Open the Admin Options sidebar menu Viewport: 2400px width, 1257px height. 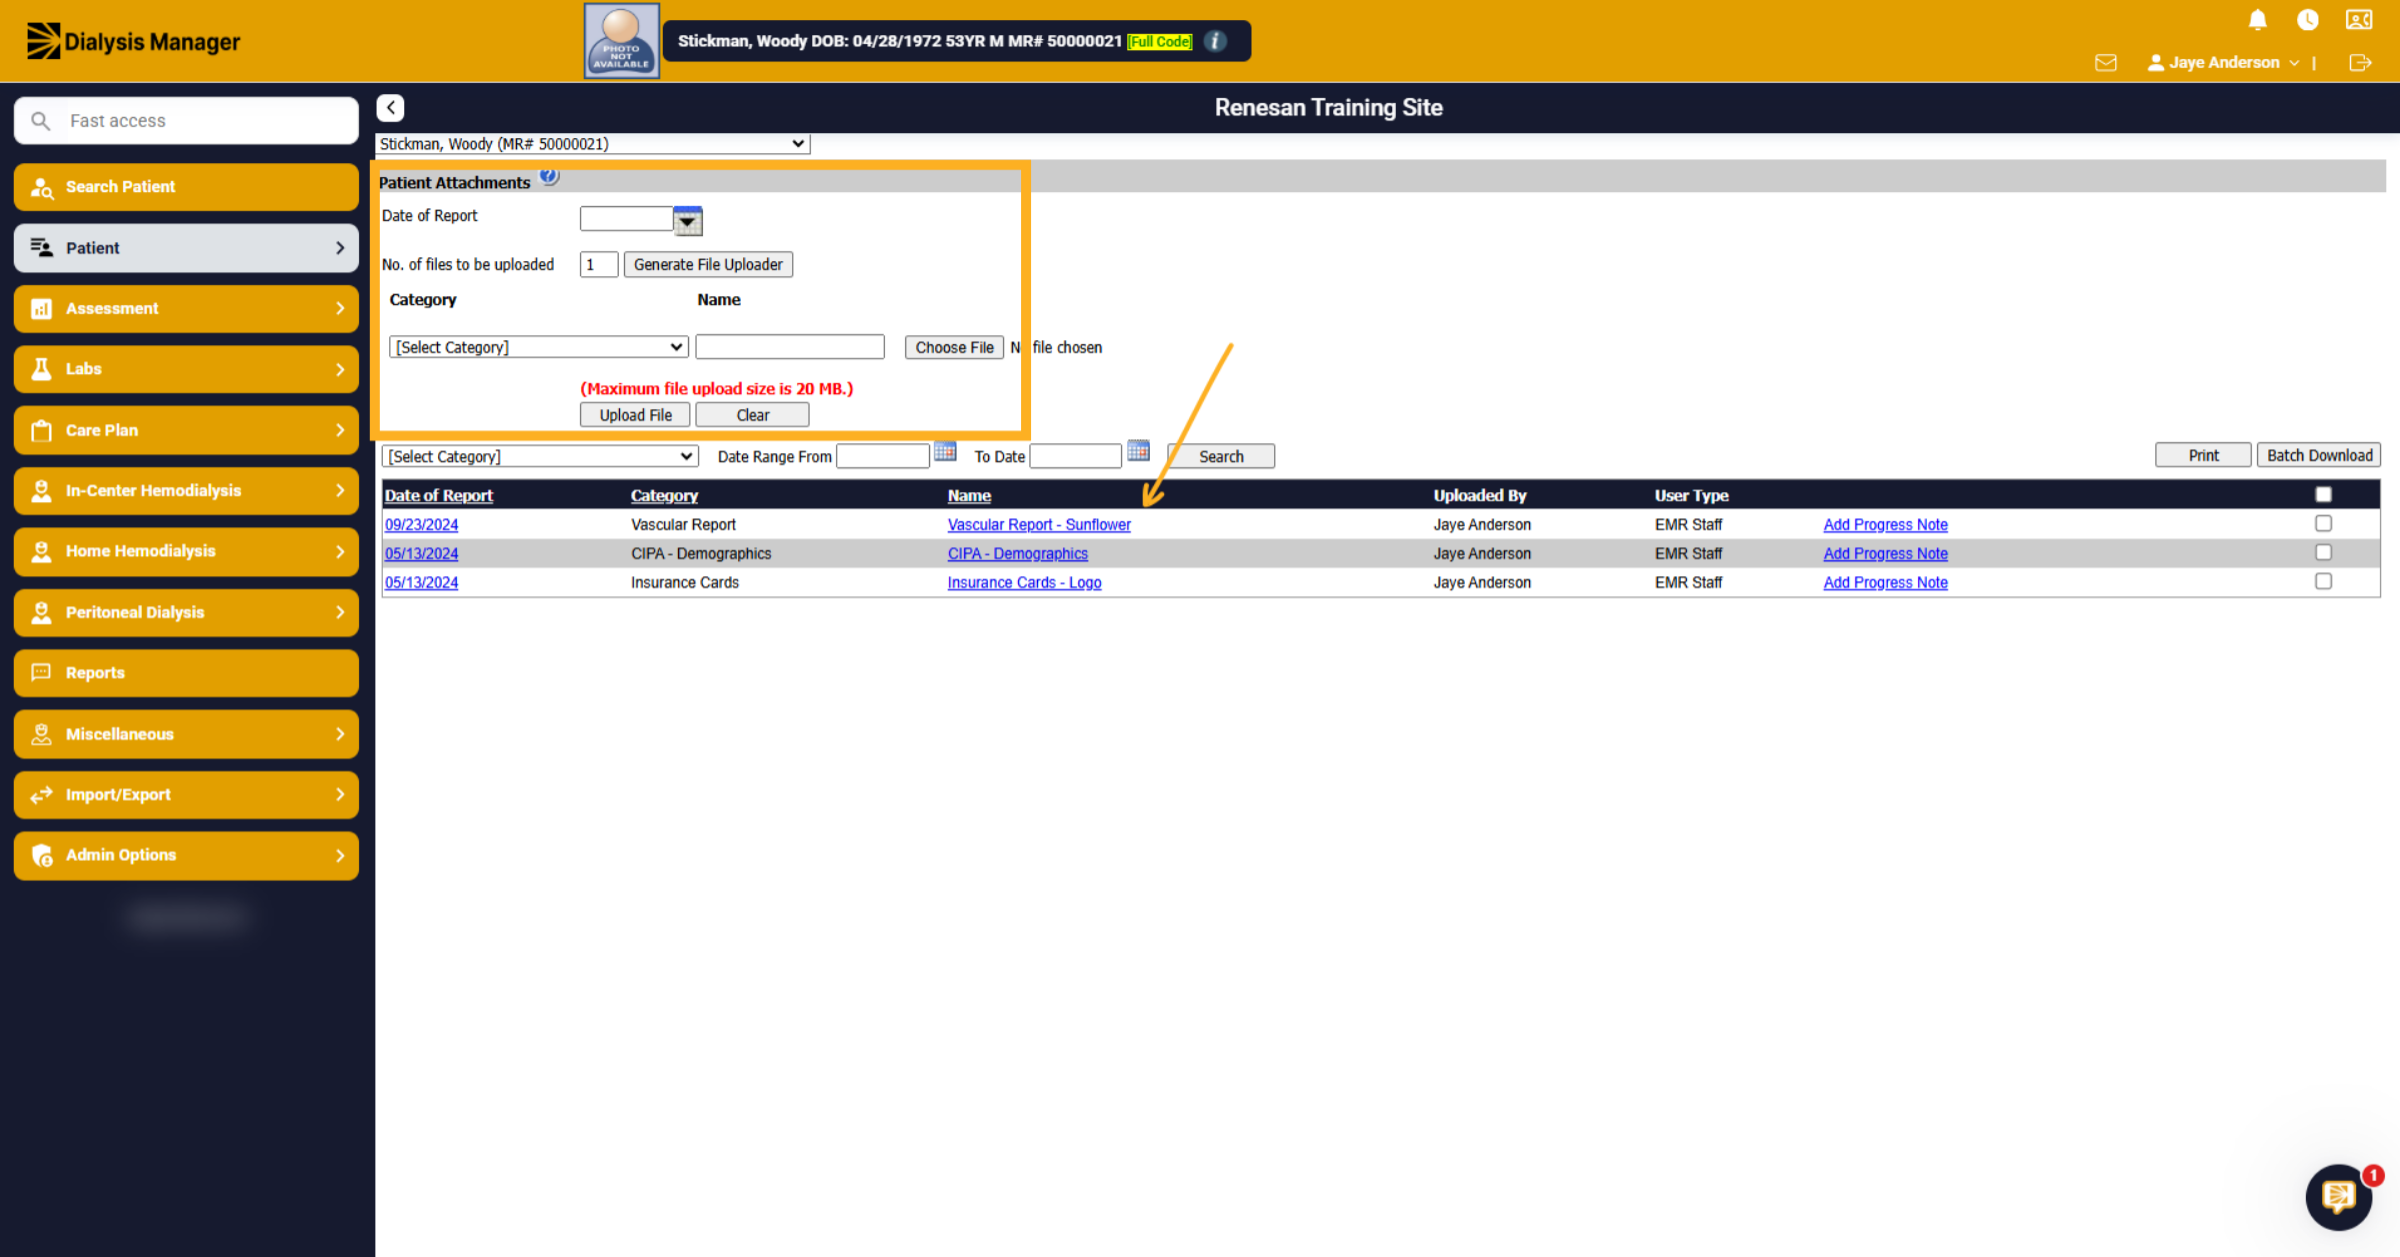tap(186, 855)
